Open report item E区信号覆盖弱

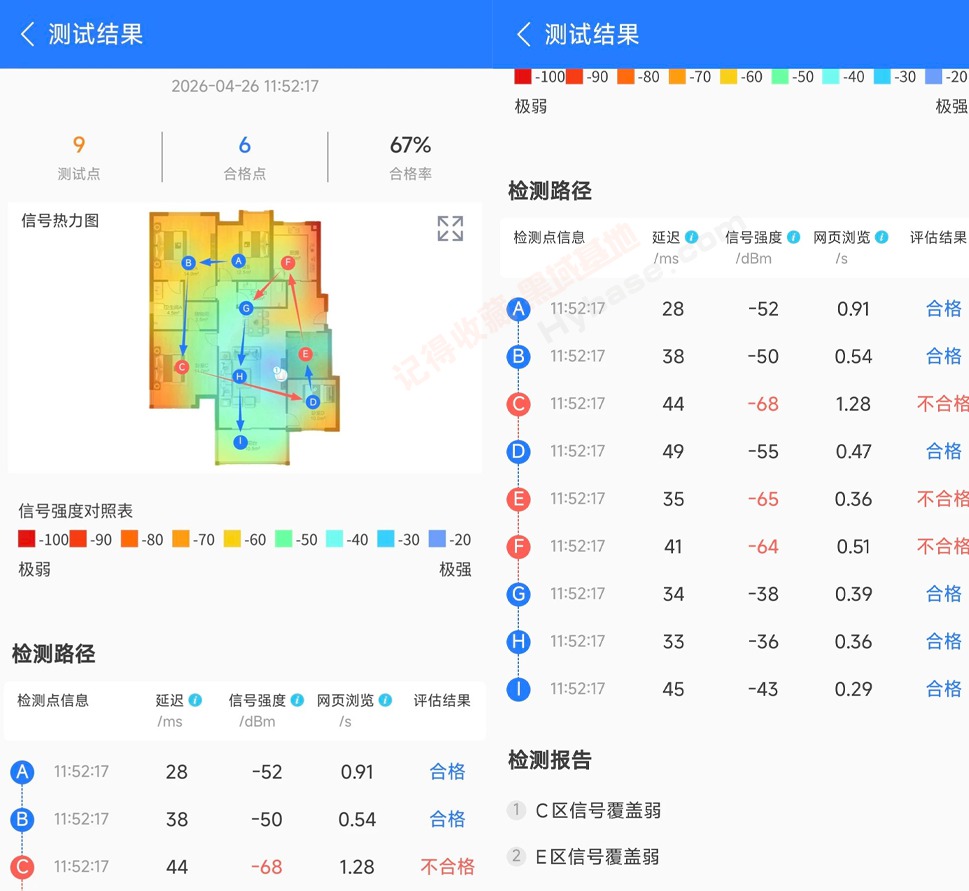point(597,856)
